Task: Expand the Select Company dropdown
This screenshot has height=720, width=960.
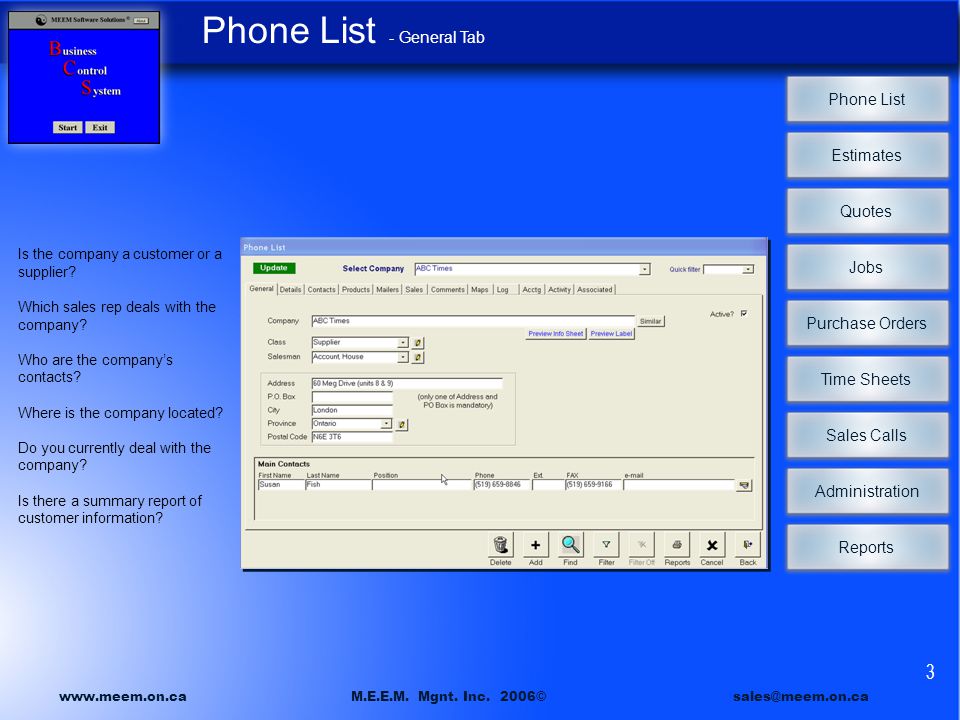Action: (644, 269)
